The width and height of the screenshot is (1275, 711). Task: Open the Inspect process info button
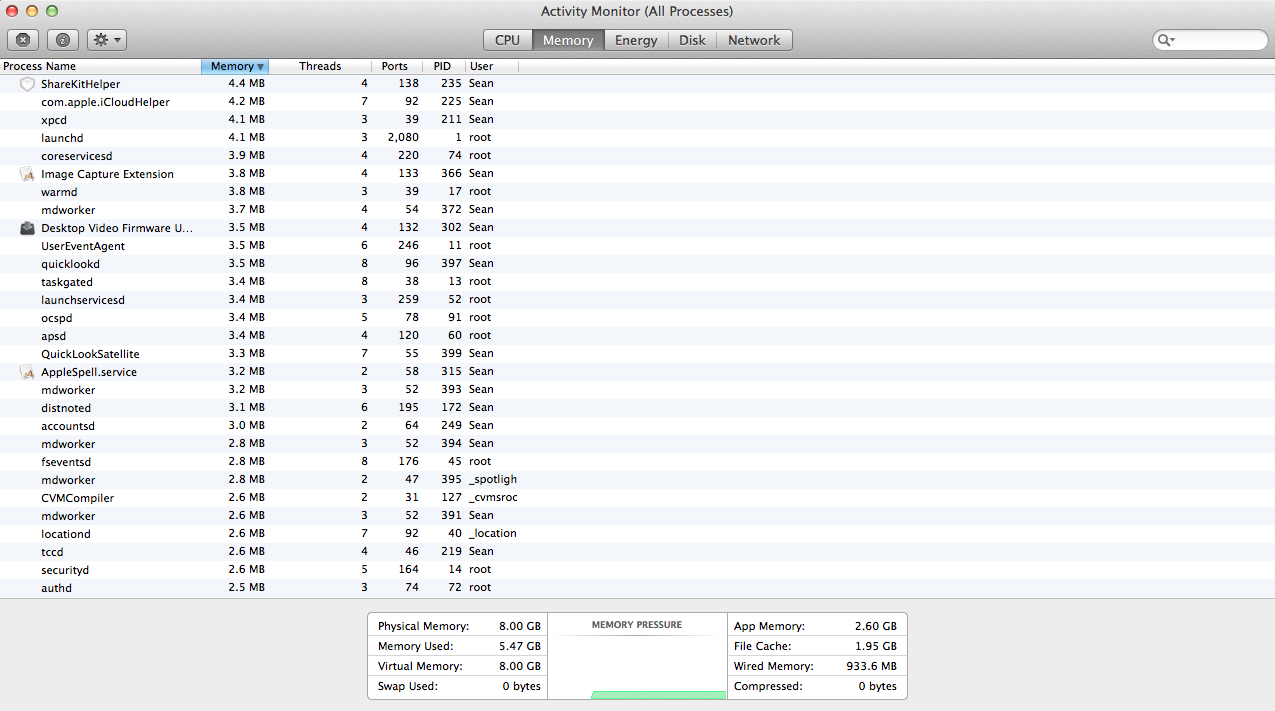click(63, 40)
